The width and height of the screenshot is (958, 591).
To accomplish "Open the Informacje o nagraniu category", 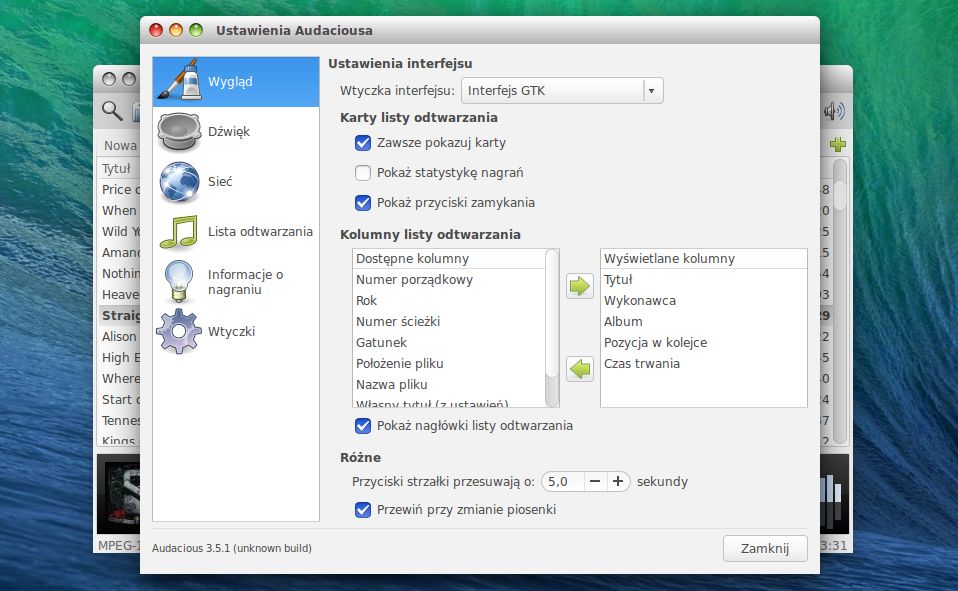I will [236, 282].
